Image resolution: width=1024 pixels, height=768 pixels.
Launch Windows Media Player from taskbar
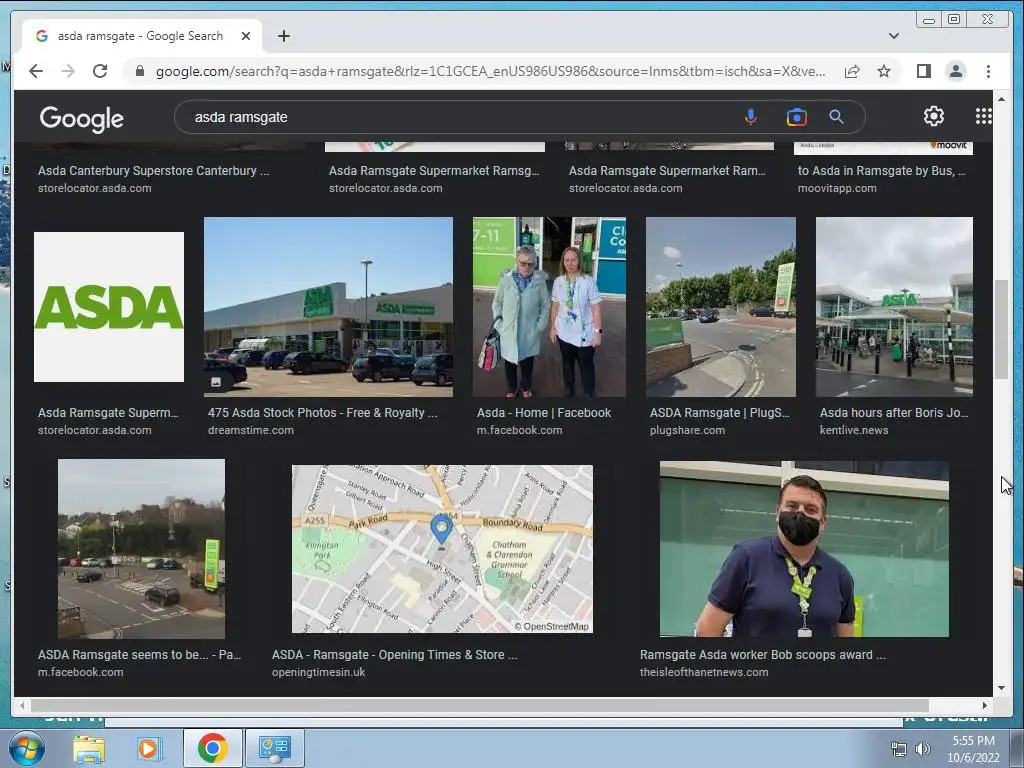[x=148, y=748]
